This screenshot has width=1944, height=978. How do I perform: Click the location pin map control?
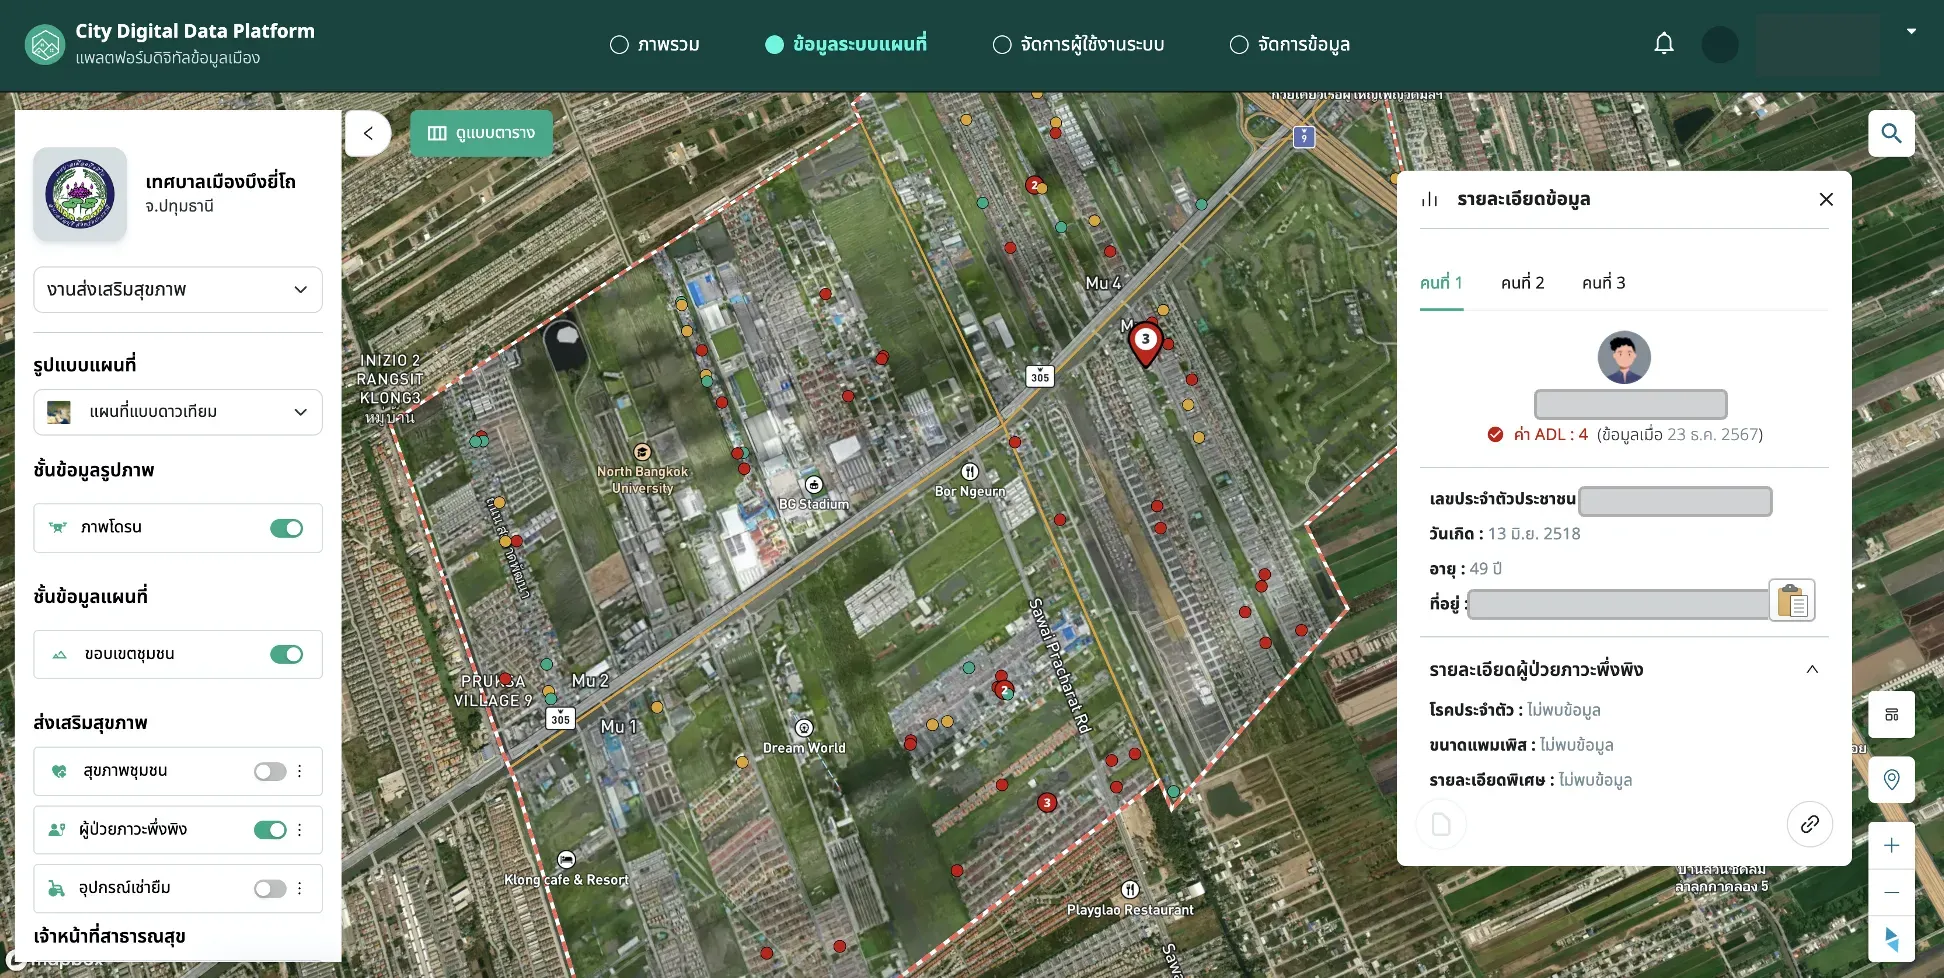[x=1891, y=780]
